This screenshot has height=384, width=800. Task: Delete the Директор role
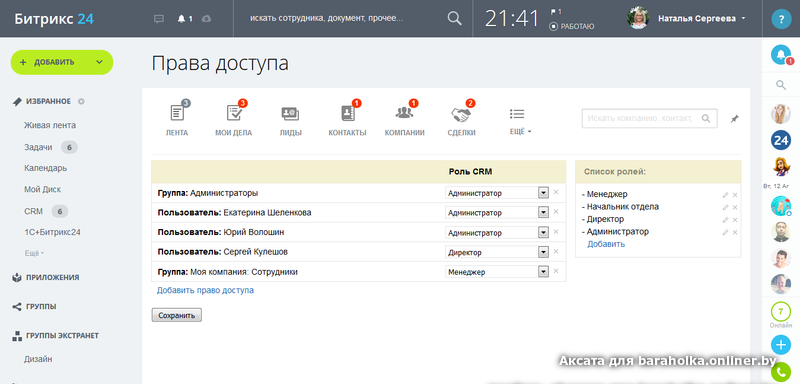click(x=735, y=220)
